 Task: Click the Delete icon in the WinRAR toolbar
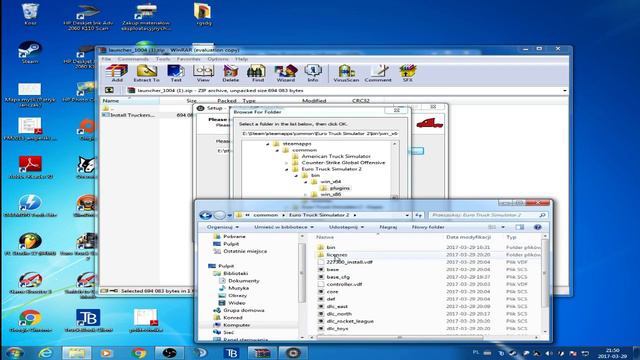point(230,73)
